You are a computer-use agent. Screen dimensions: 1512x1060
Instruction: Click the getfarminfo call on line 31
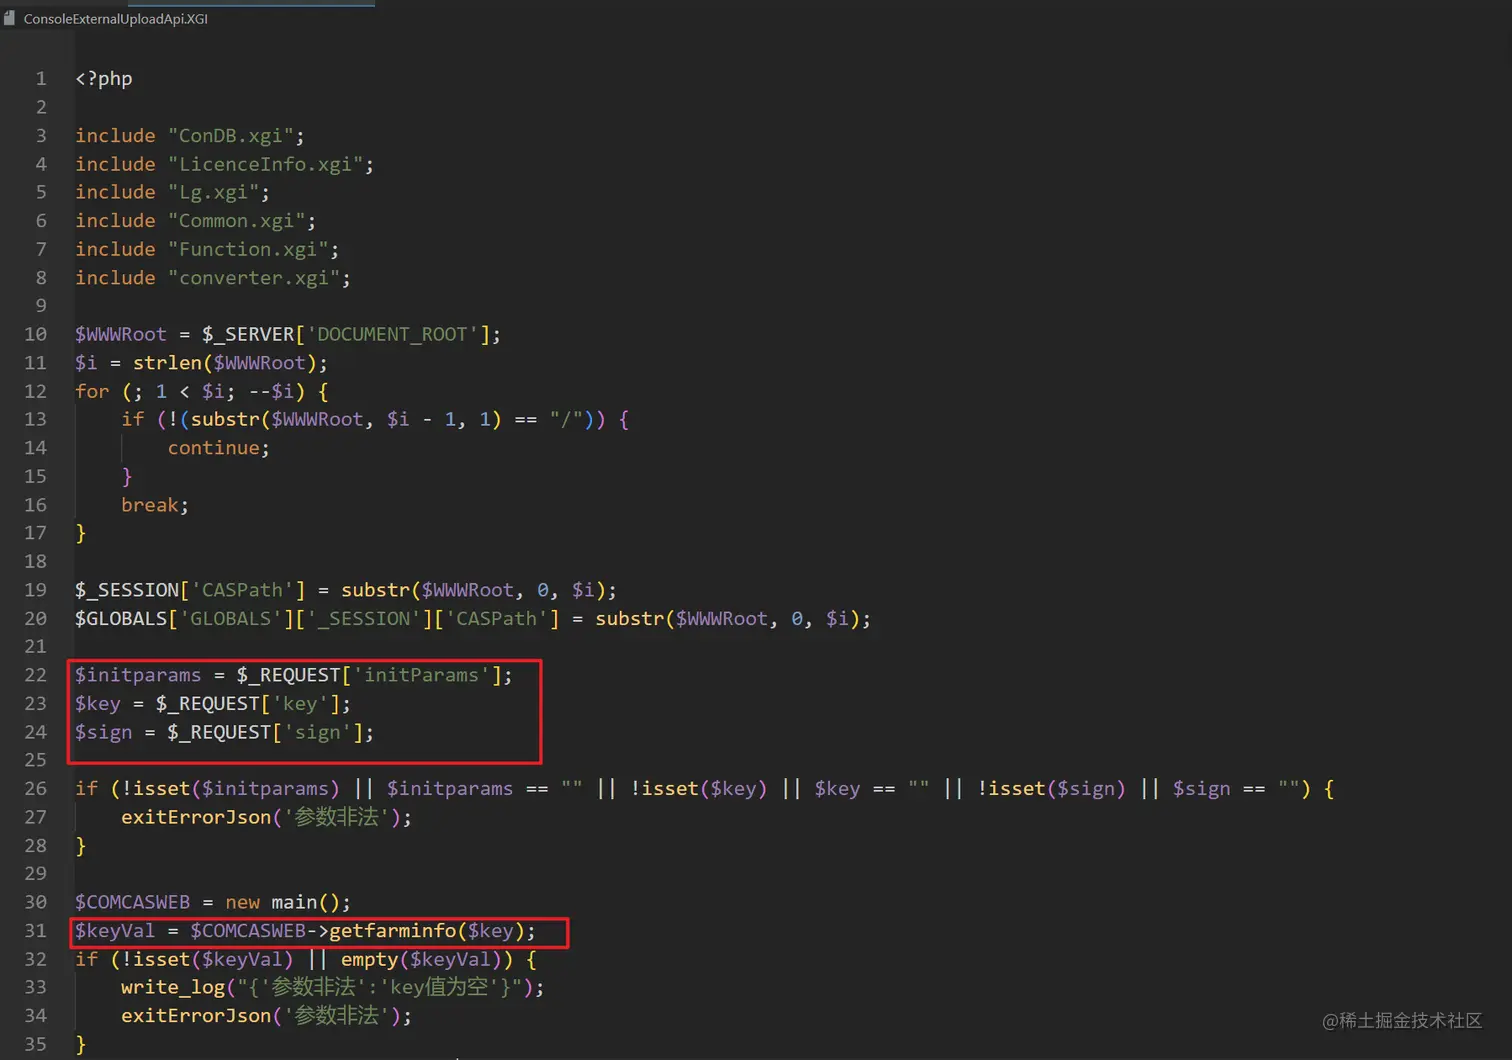tap(392, 931)
